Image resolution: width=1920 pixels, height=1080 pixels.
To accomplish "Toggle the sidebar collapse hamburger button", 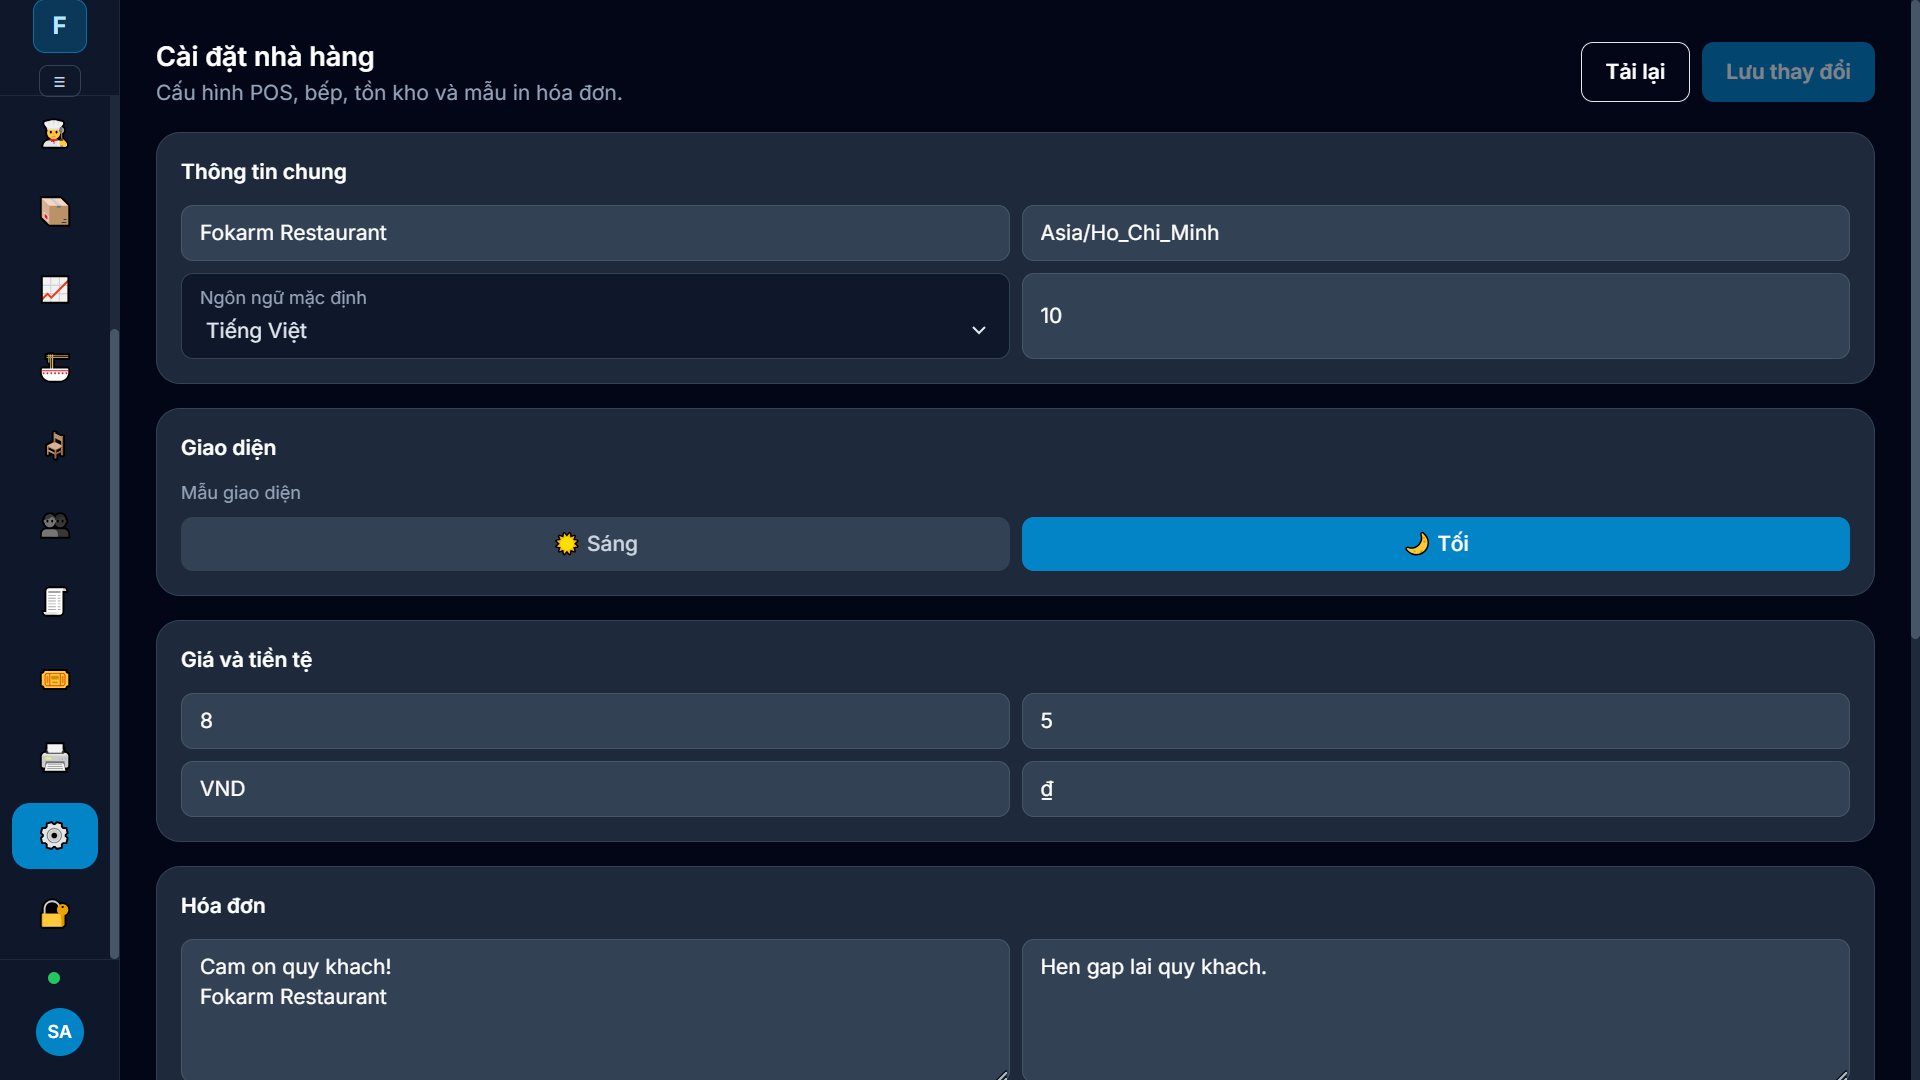I will pos(60,82).
